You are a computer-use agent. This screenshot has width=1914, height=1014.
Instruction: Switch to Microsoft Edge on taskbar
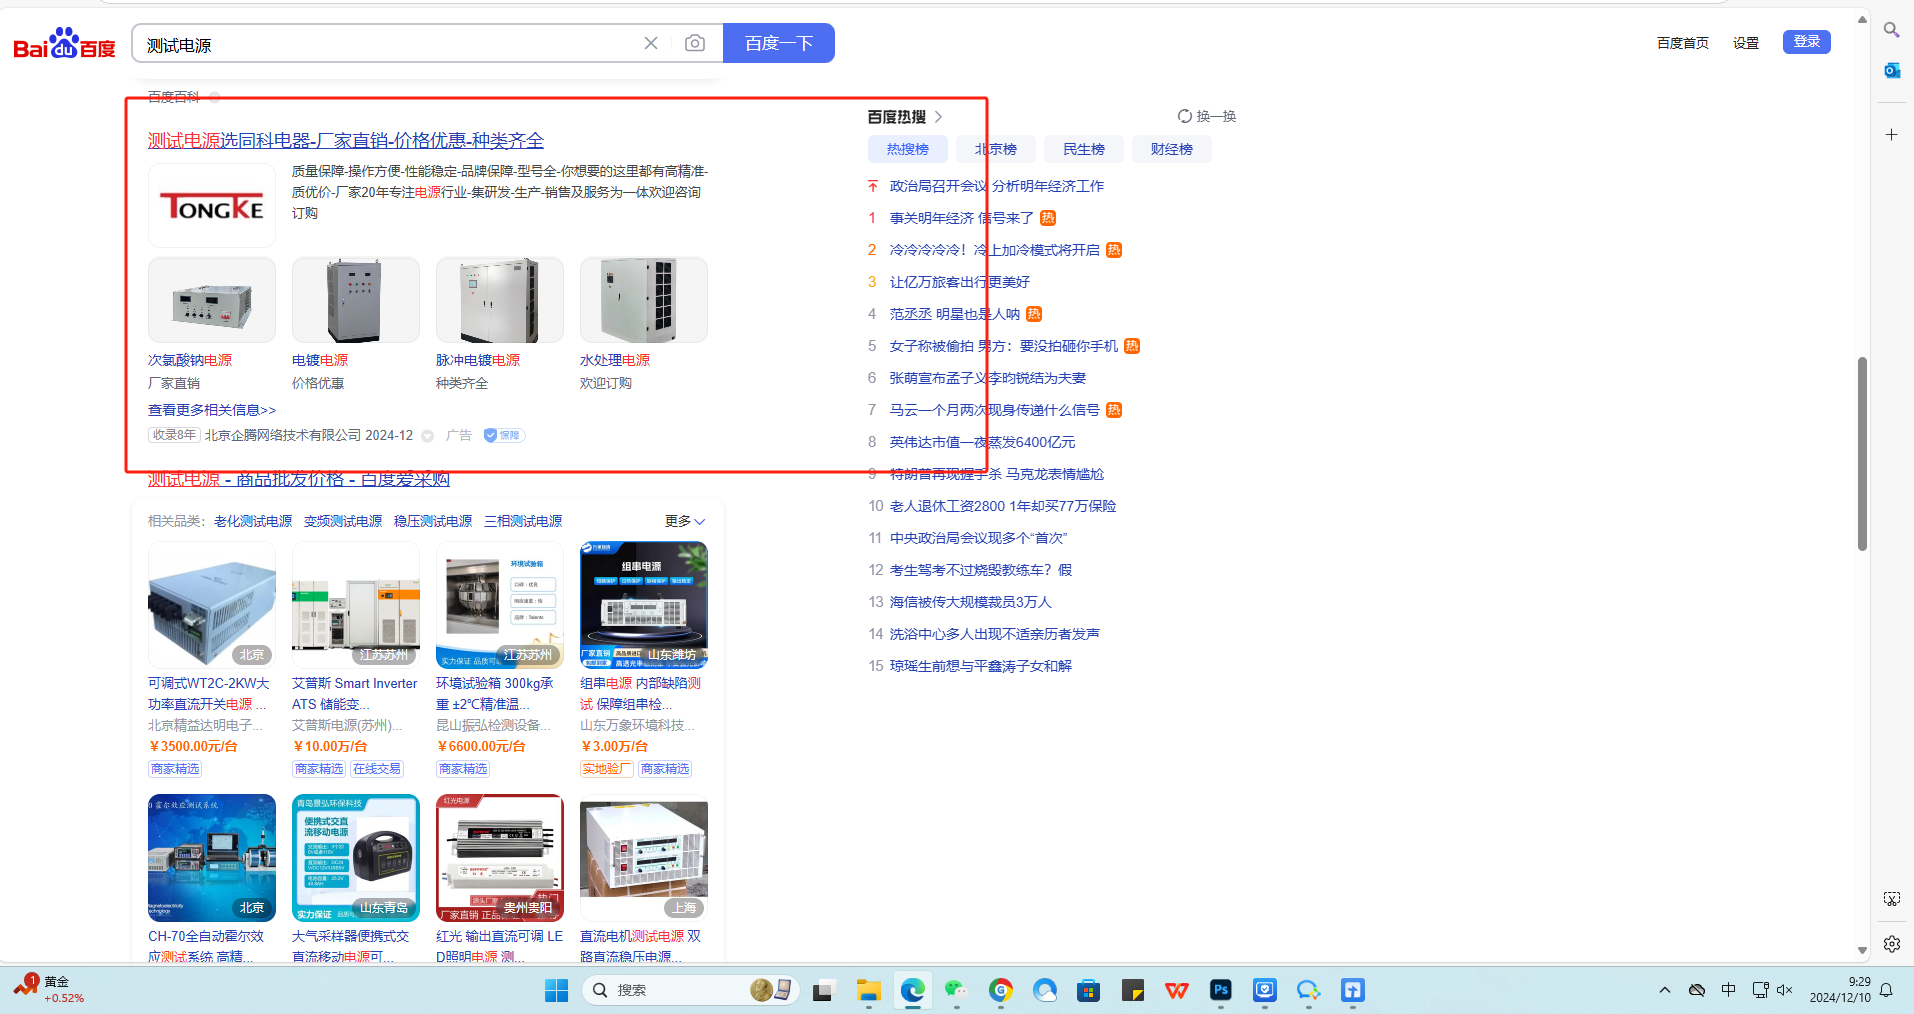click(913, 990)
